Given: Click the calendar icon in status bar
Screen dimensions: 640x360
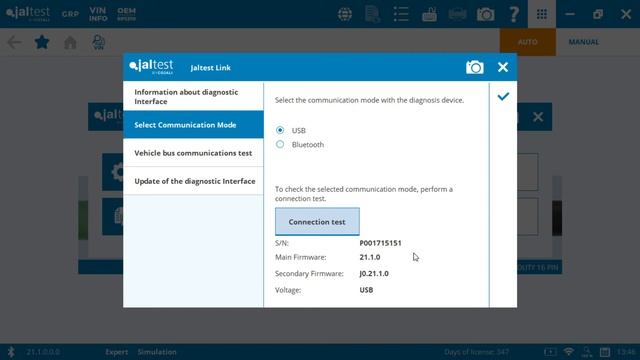Looking at the screenshot, I should [605, 352].
